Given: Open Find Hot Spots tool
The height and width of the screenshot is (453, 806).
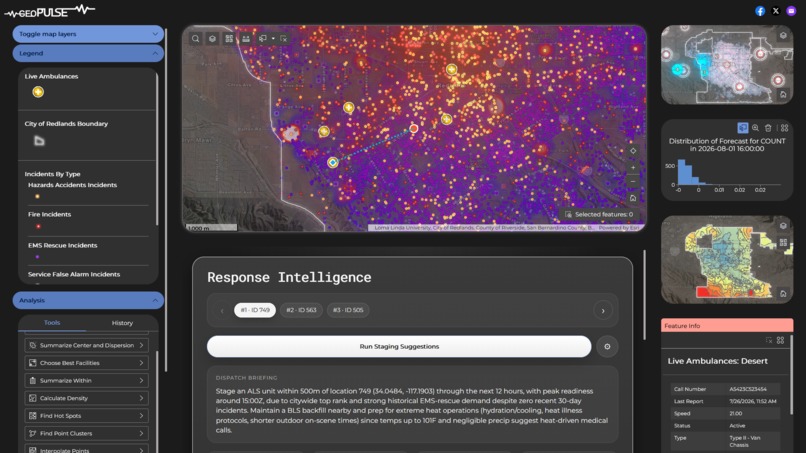Looking at the screenshot, I should point(86,415).
